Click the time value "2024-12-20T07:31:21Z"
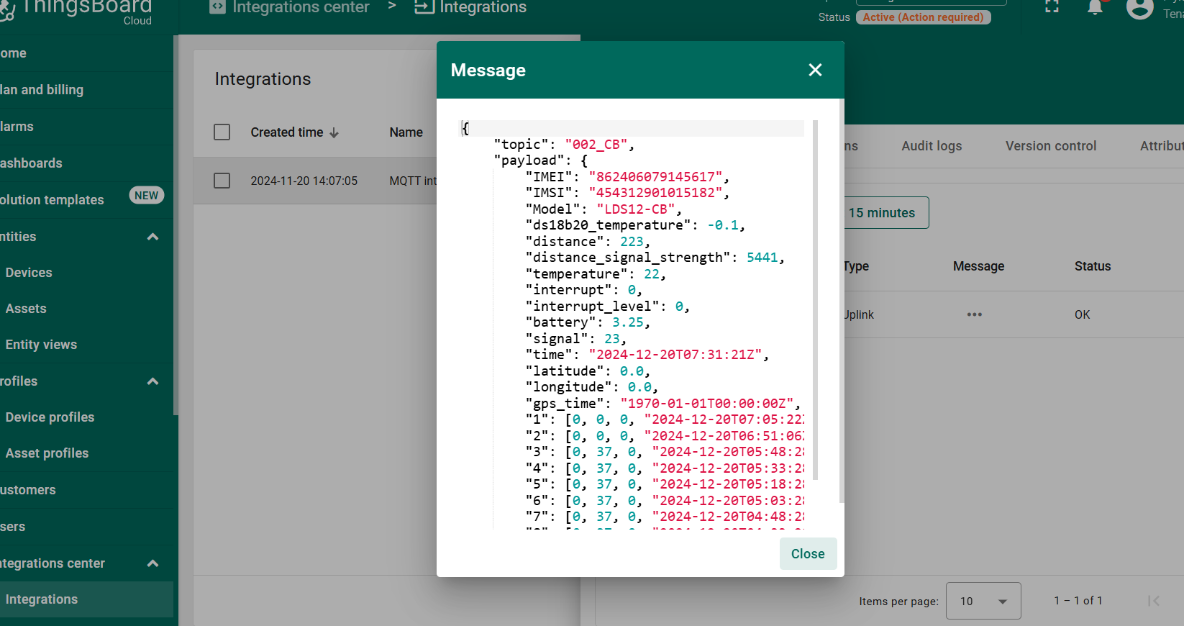The image size is (1184, 626). (678, 355)
